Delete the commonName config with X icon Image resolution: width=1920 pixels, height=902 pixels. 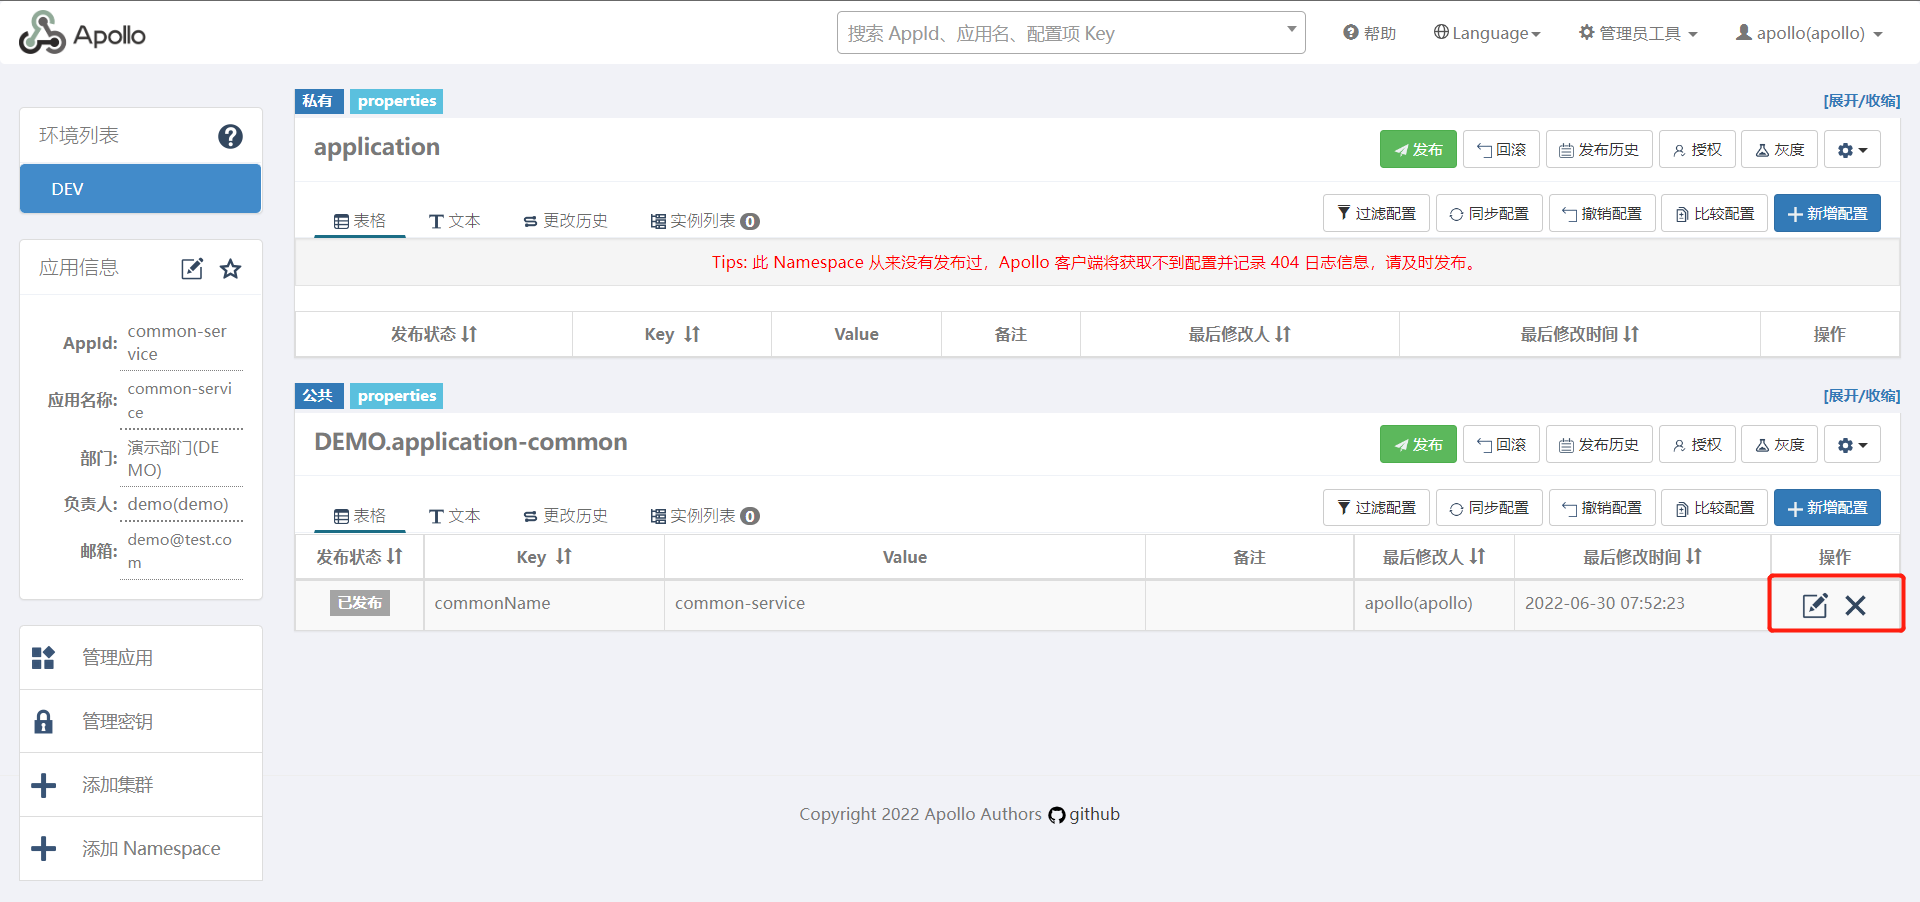pyautogui.click(x=1855, y=605)
